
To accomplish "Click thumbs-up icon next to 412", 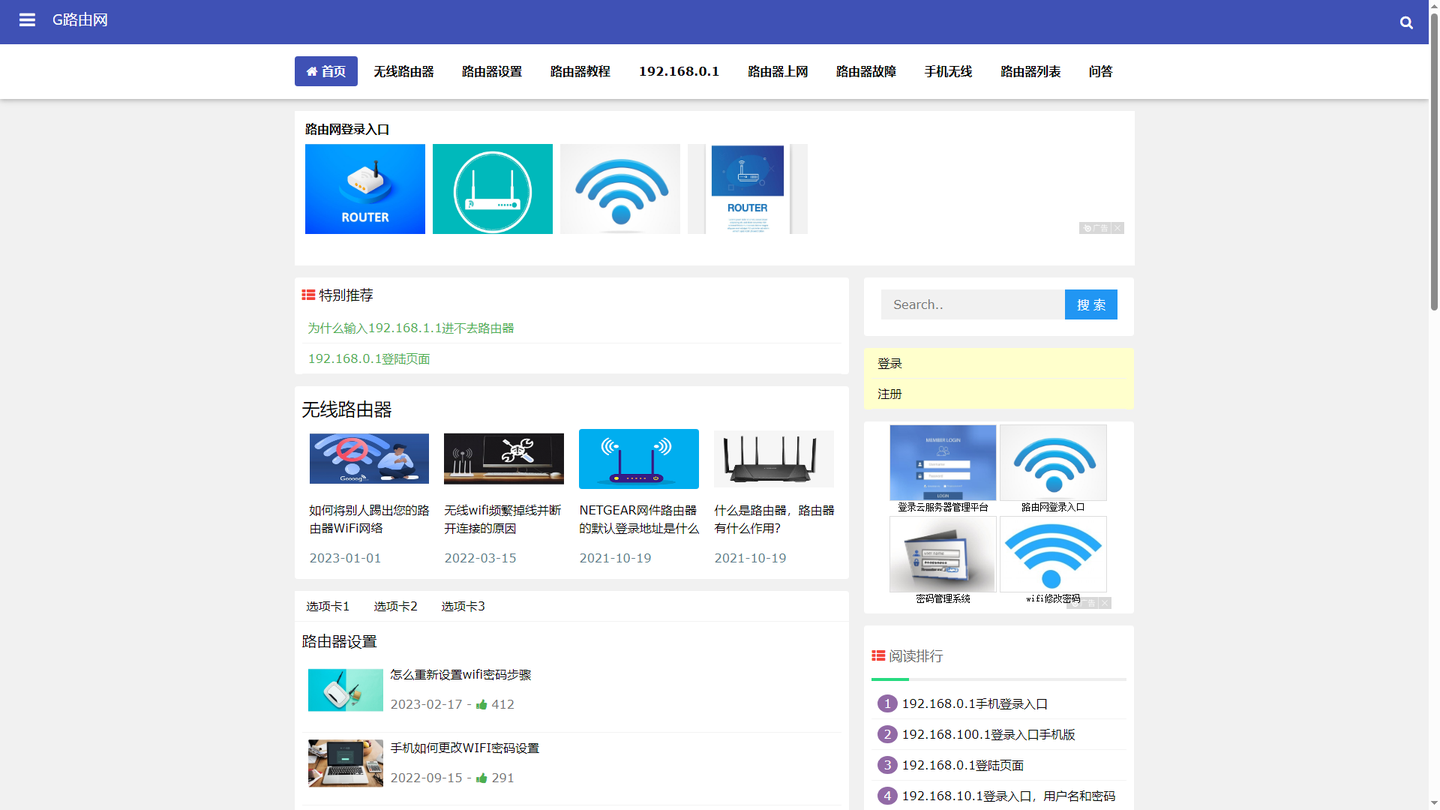I will (481, 705).
